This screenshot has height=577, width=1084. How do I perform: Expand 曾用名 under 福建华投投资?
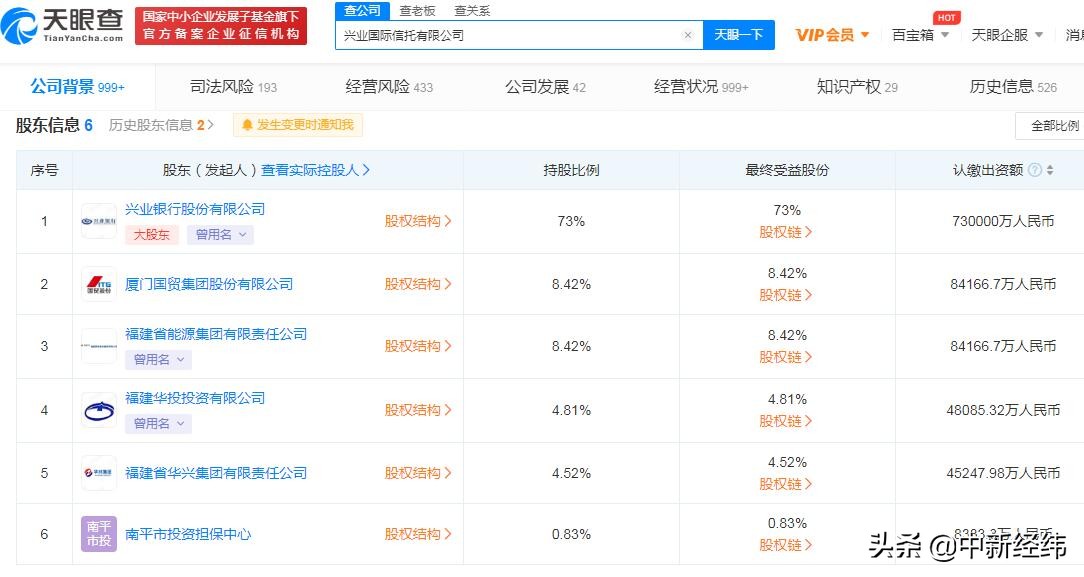(x=158, y=424)
